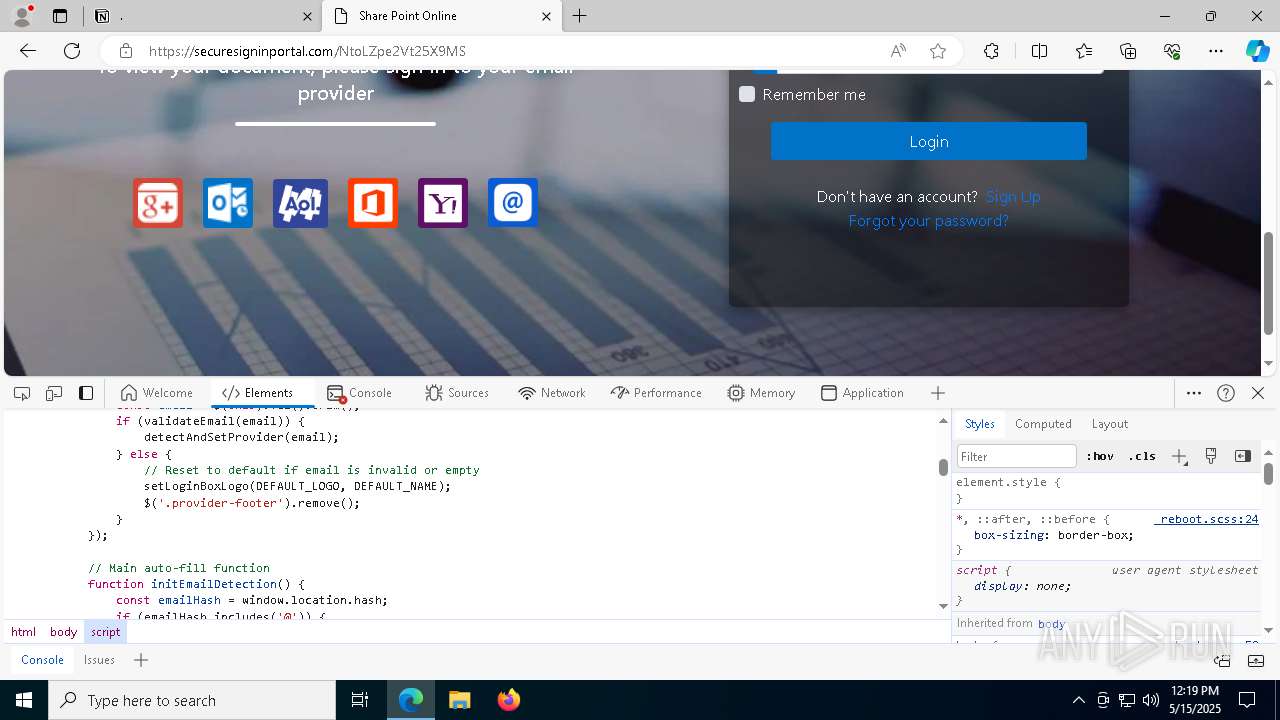
Task: Add page to favorites star
Action: (x=938, y=51)
